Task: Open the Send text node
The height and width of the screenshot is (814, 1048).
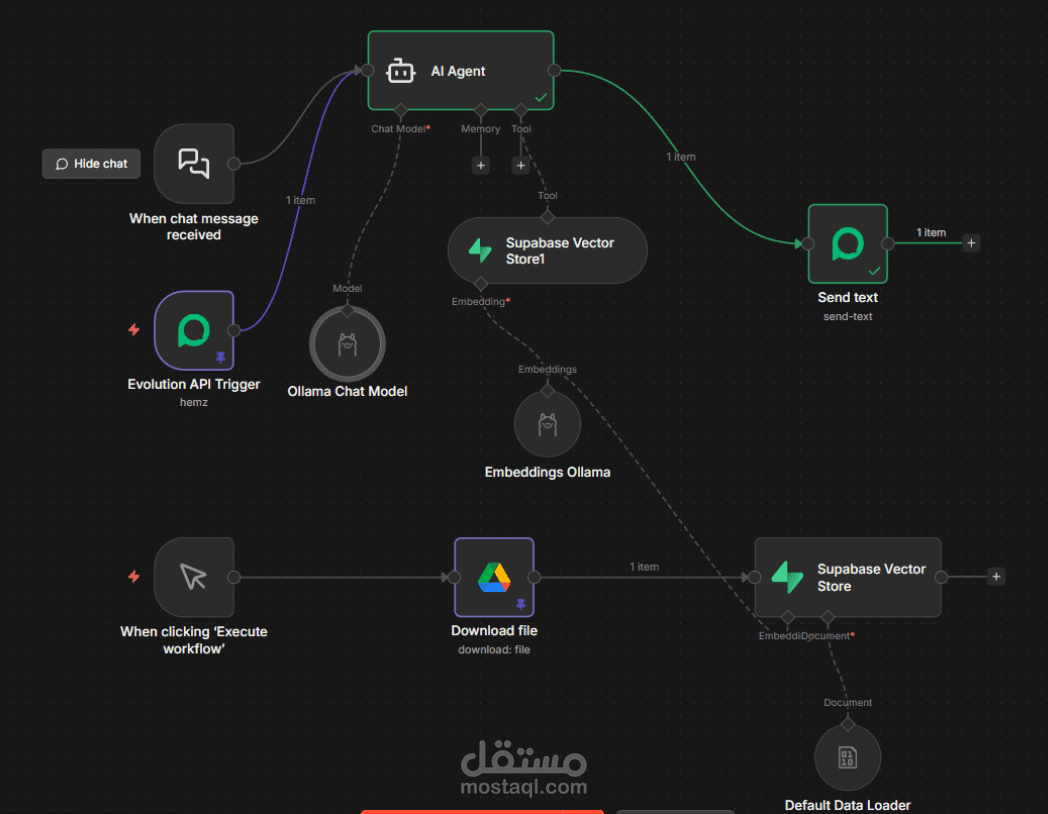Action: coord(847,244)
